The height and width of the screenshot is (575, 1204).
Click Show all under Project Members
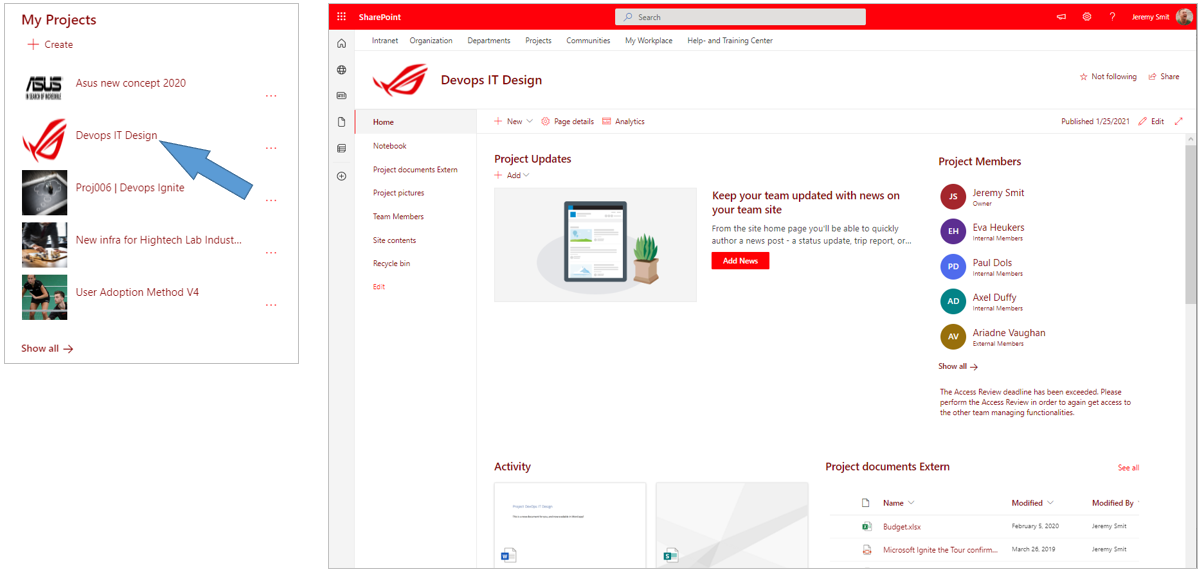(958, 367)
